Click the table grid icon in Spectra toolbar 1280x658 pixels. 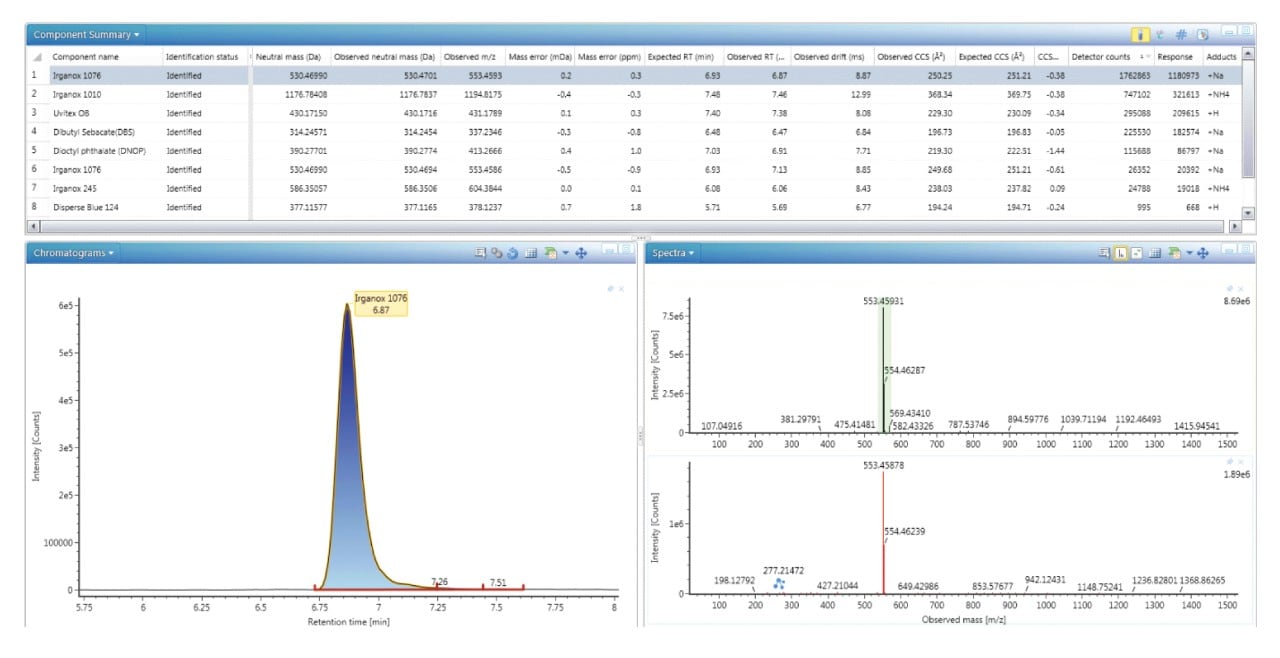pos(1155,253)
